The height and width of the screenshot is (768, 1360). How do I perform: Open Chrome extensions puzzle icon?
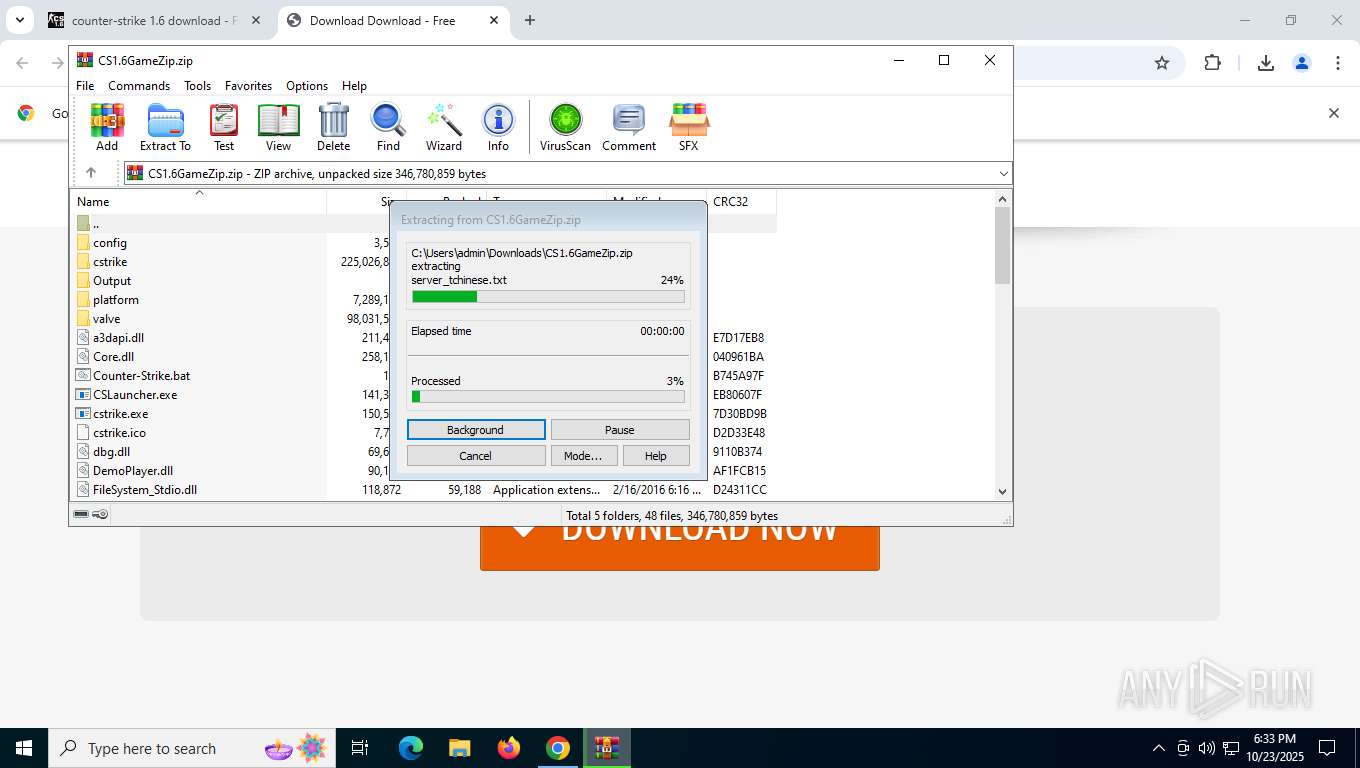click(x=1212, y=63)
